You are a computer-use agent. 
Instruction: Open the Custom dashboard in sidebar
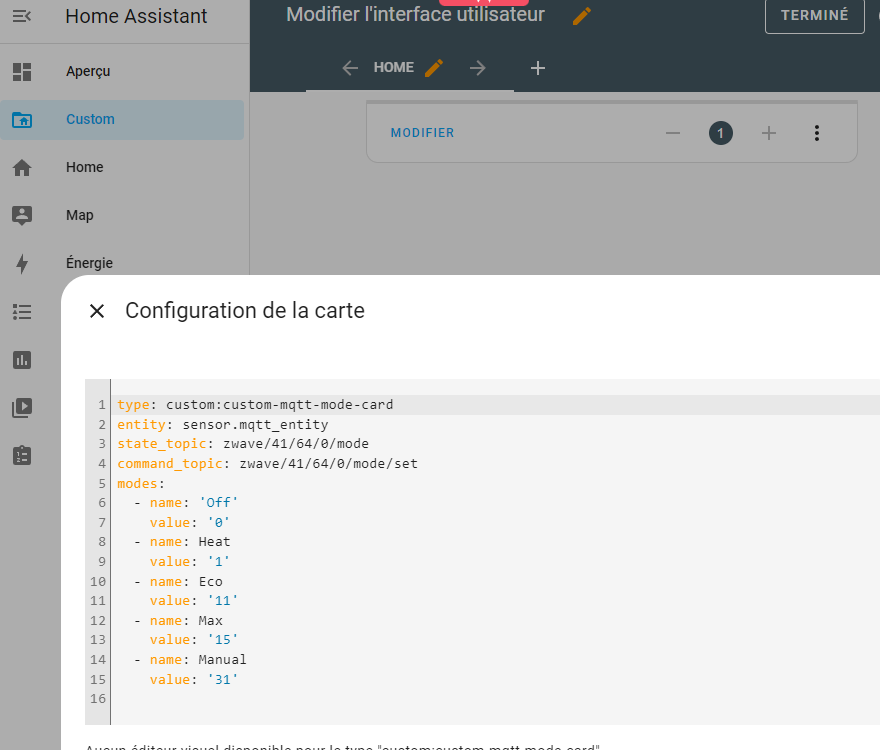[x=90, y=119]
